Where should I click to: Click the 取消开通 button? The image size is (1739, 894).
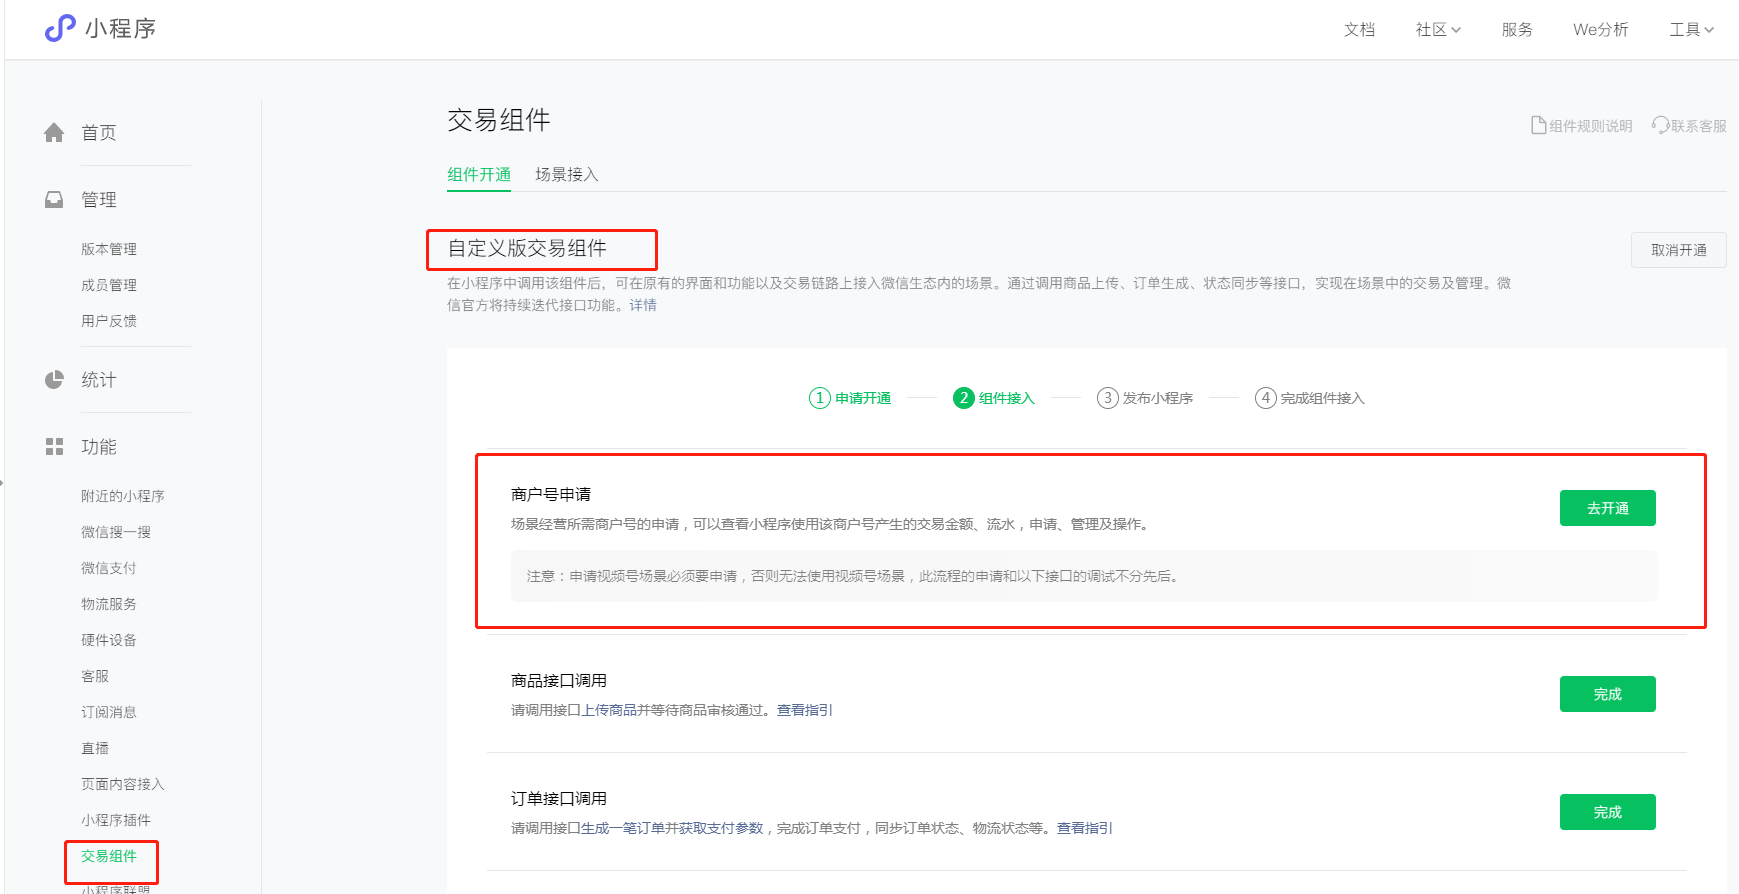coord(1678,250)
